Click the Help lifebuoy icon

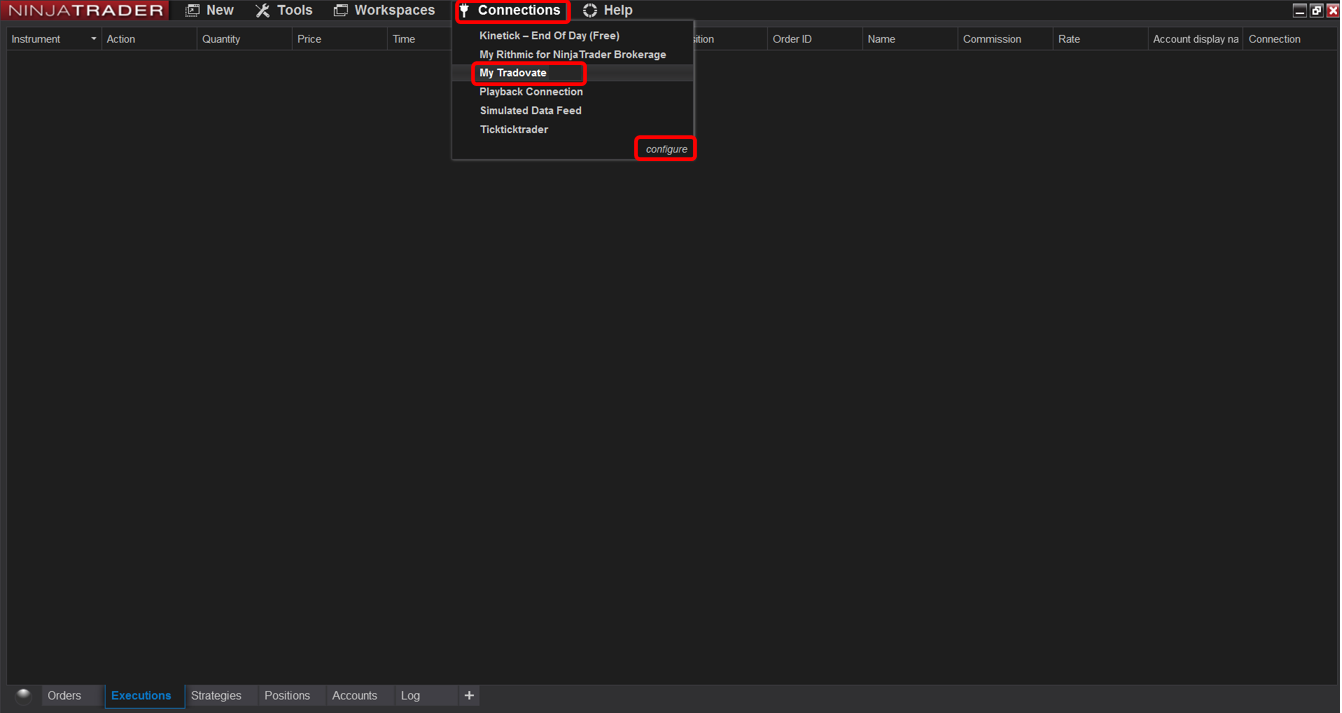(x=590, y=10)
